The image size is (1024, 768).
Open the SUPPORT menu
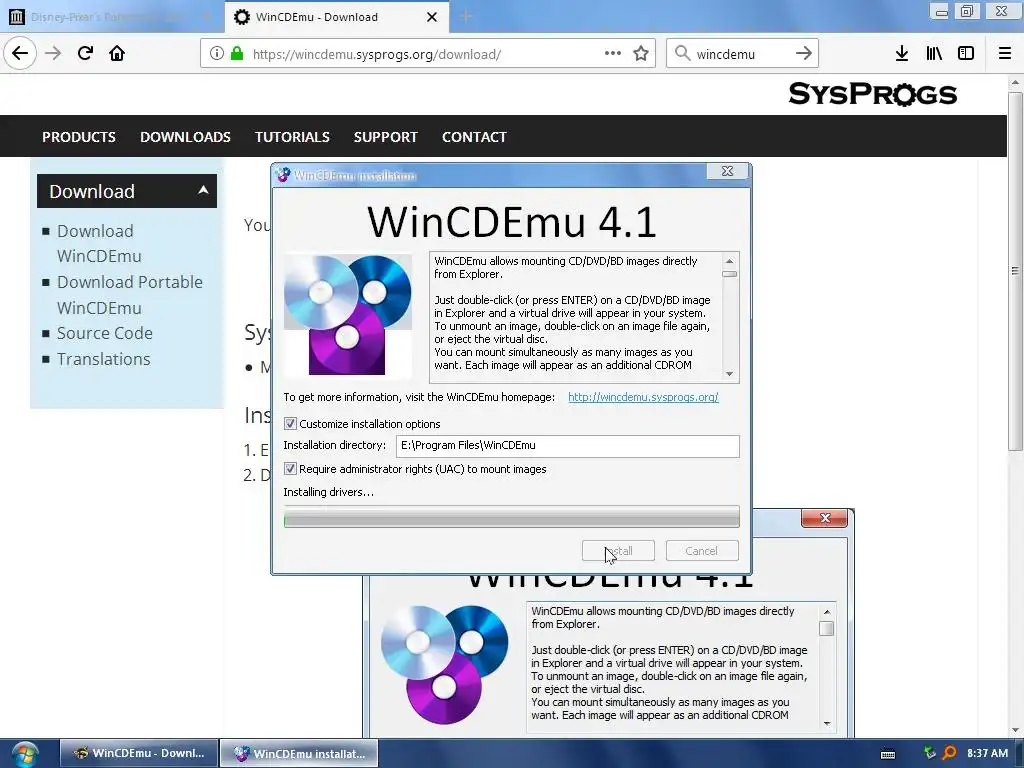[385, 137]
